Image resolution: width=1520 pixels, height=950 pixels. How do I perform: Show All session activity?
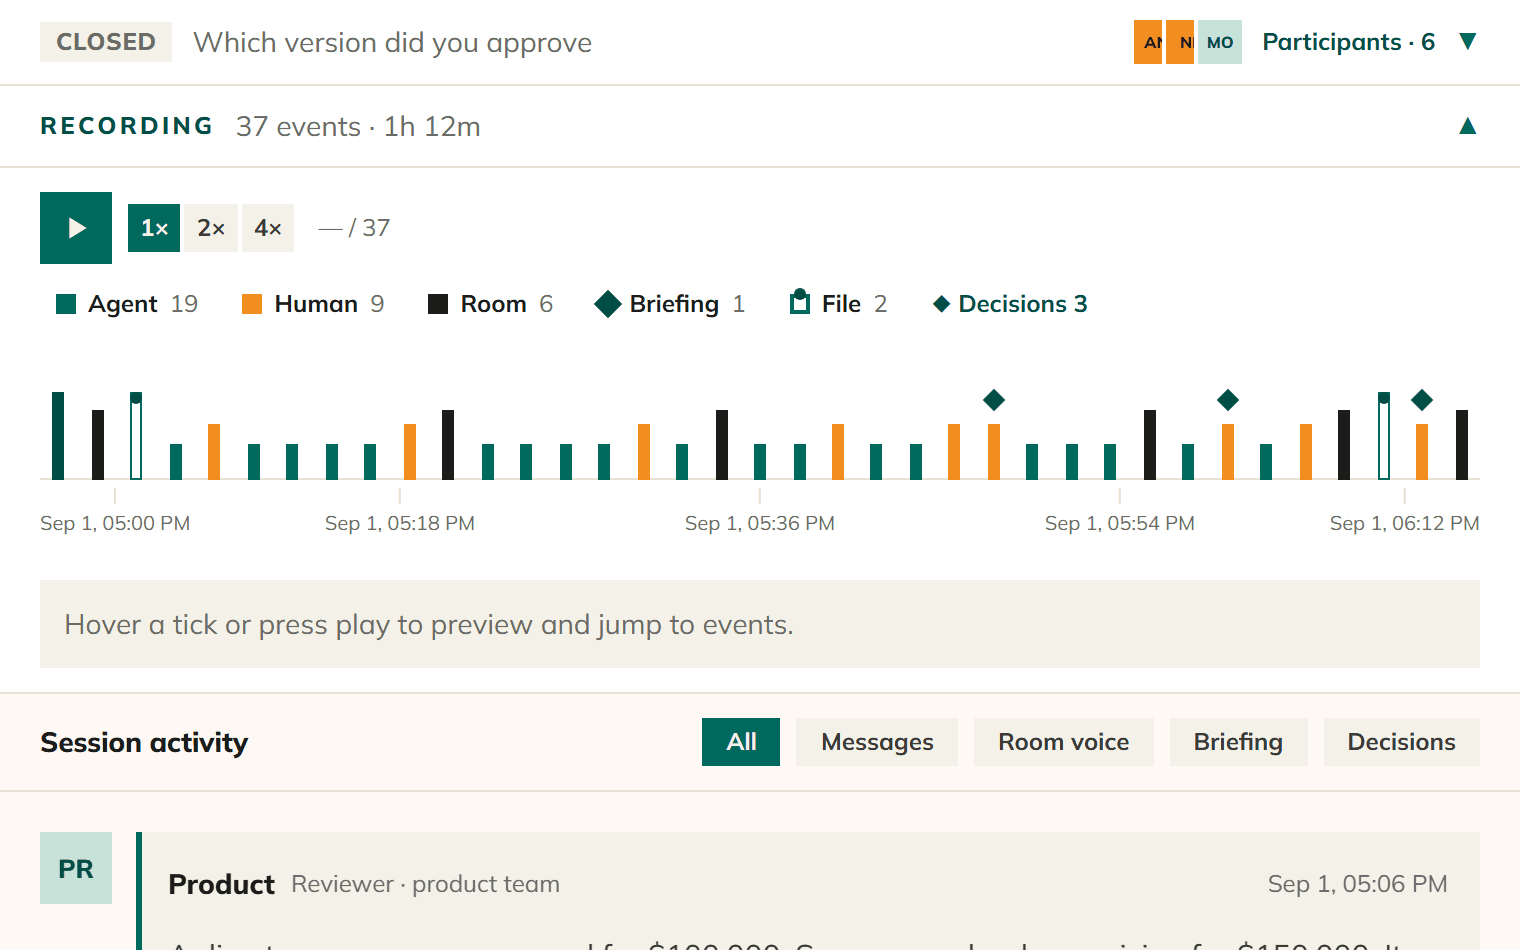coord(741,742)
